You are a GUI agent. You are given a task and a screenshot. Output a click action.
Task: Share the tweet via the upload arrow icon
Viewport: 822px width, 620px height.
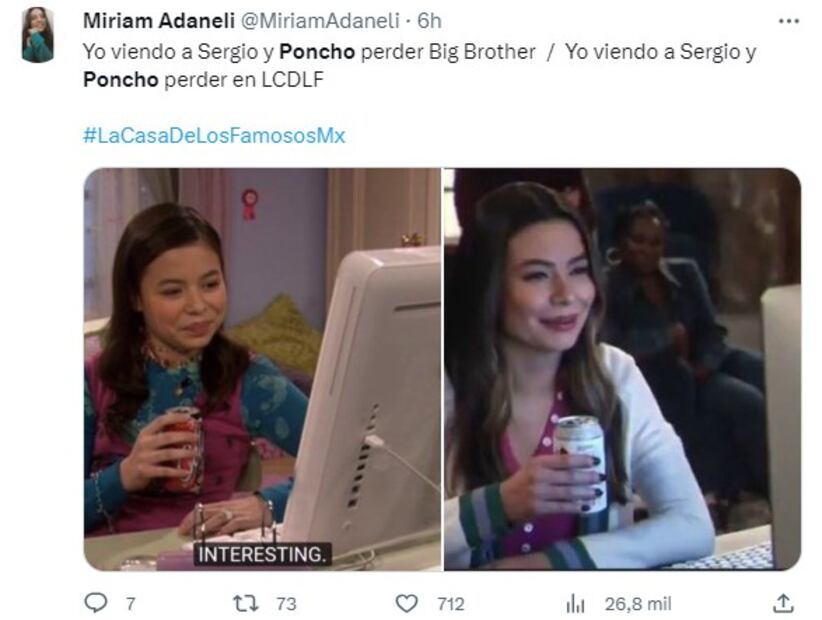coord(783,603)
